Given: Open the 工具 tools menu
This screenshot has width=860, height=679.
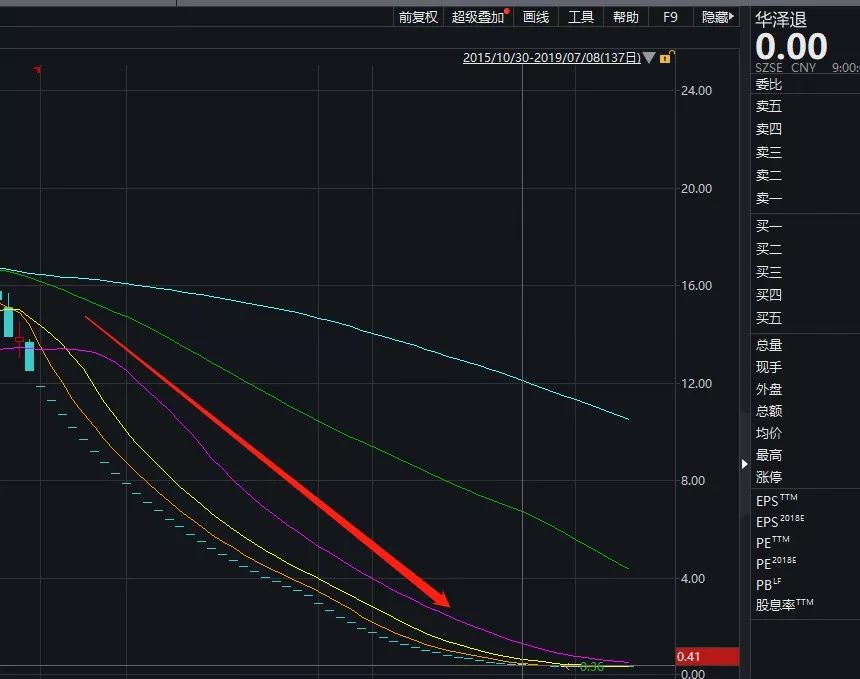Looking at the screenshot, I should [581, 18].
